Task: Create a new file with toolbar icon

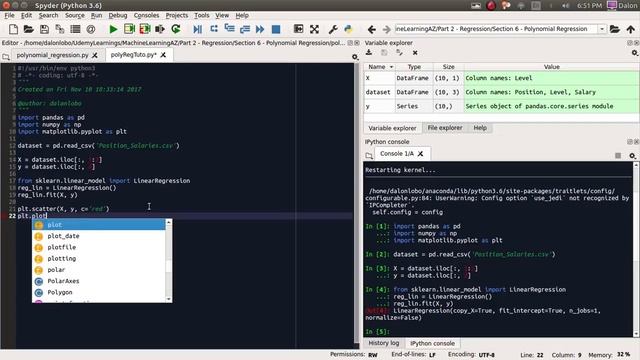Action: (13, 29)
